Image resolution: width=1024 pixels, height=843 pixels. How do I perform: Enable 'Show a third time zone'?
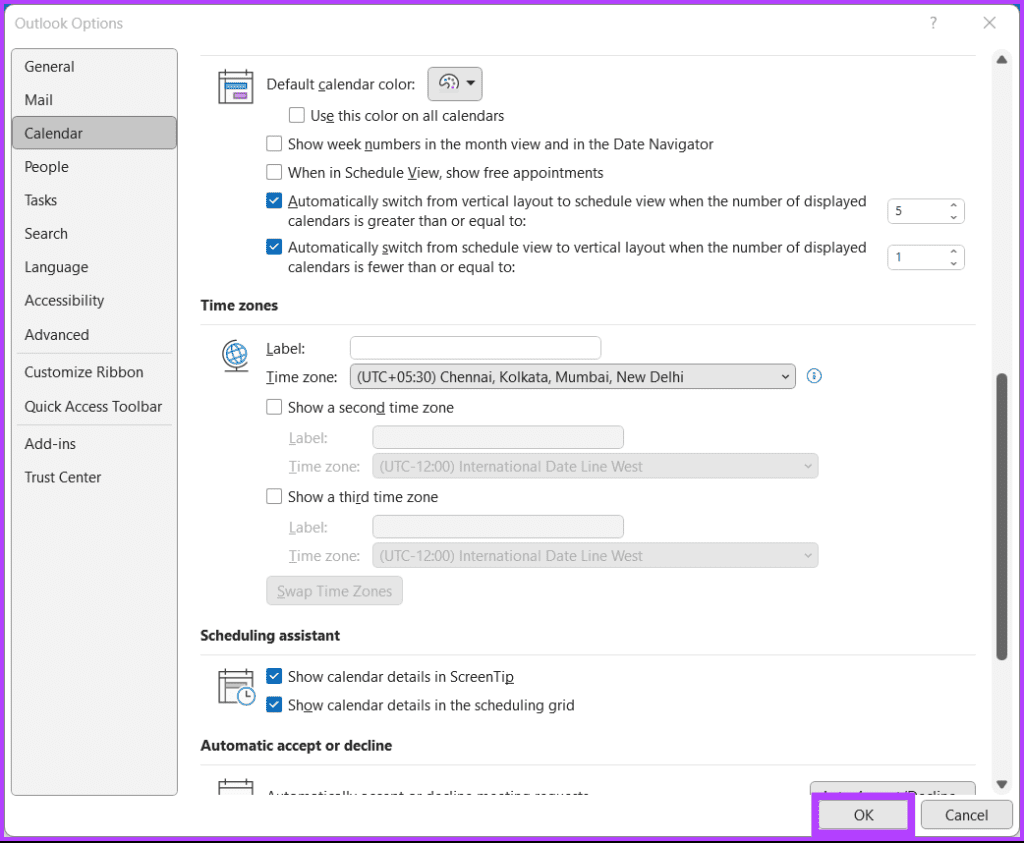tap(274, 497)
